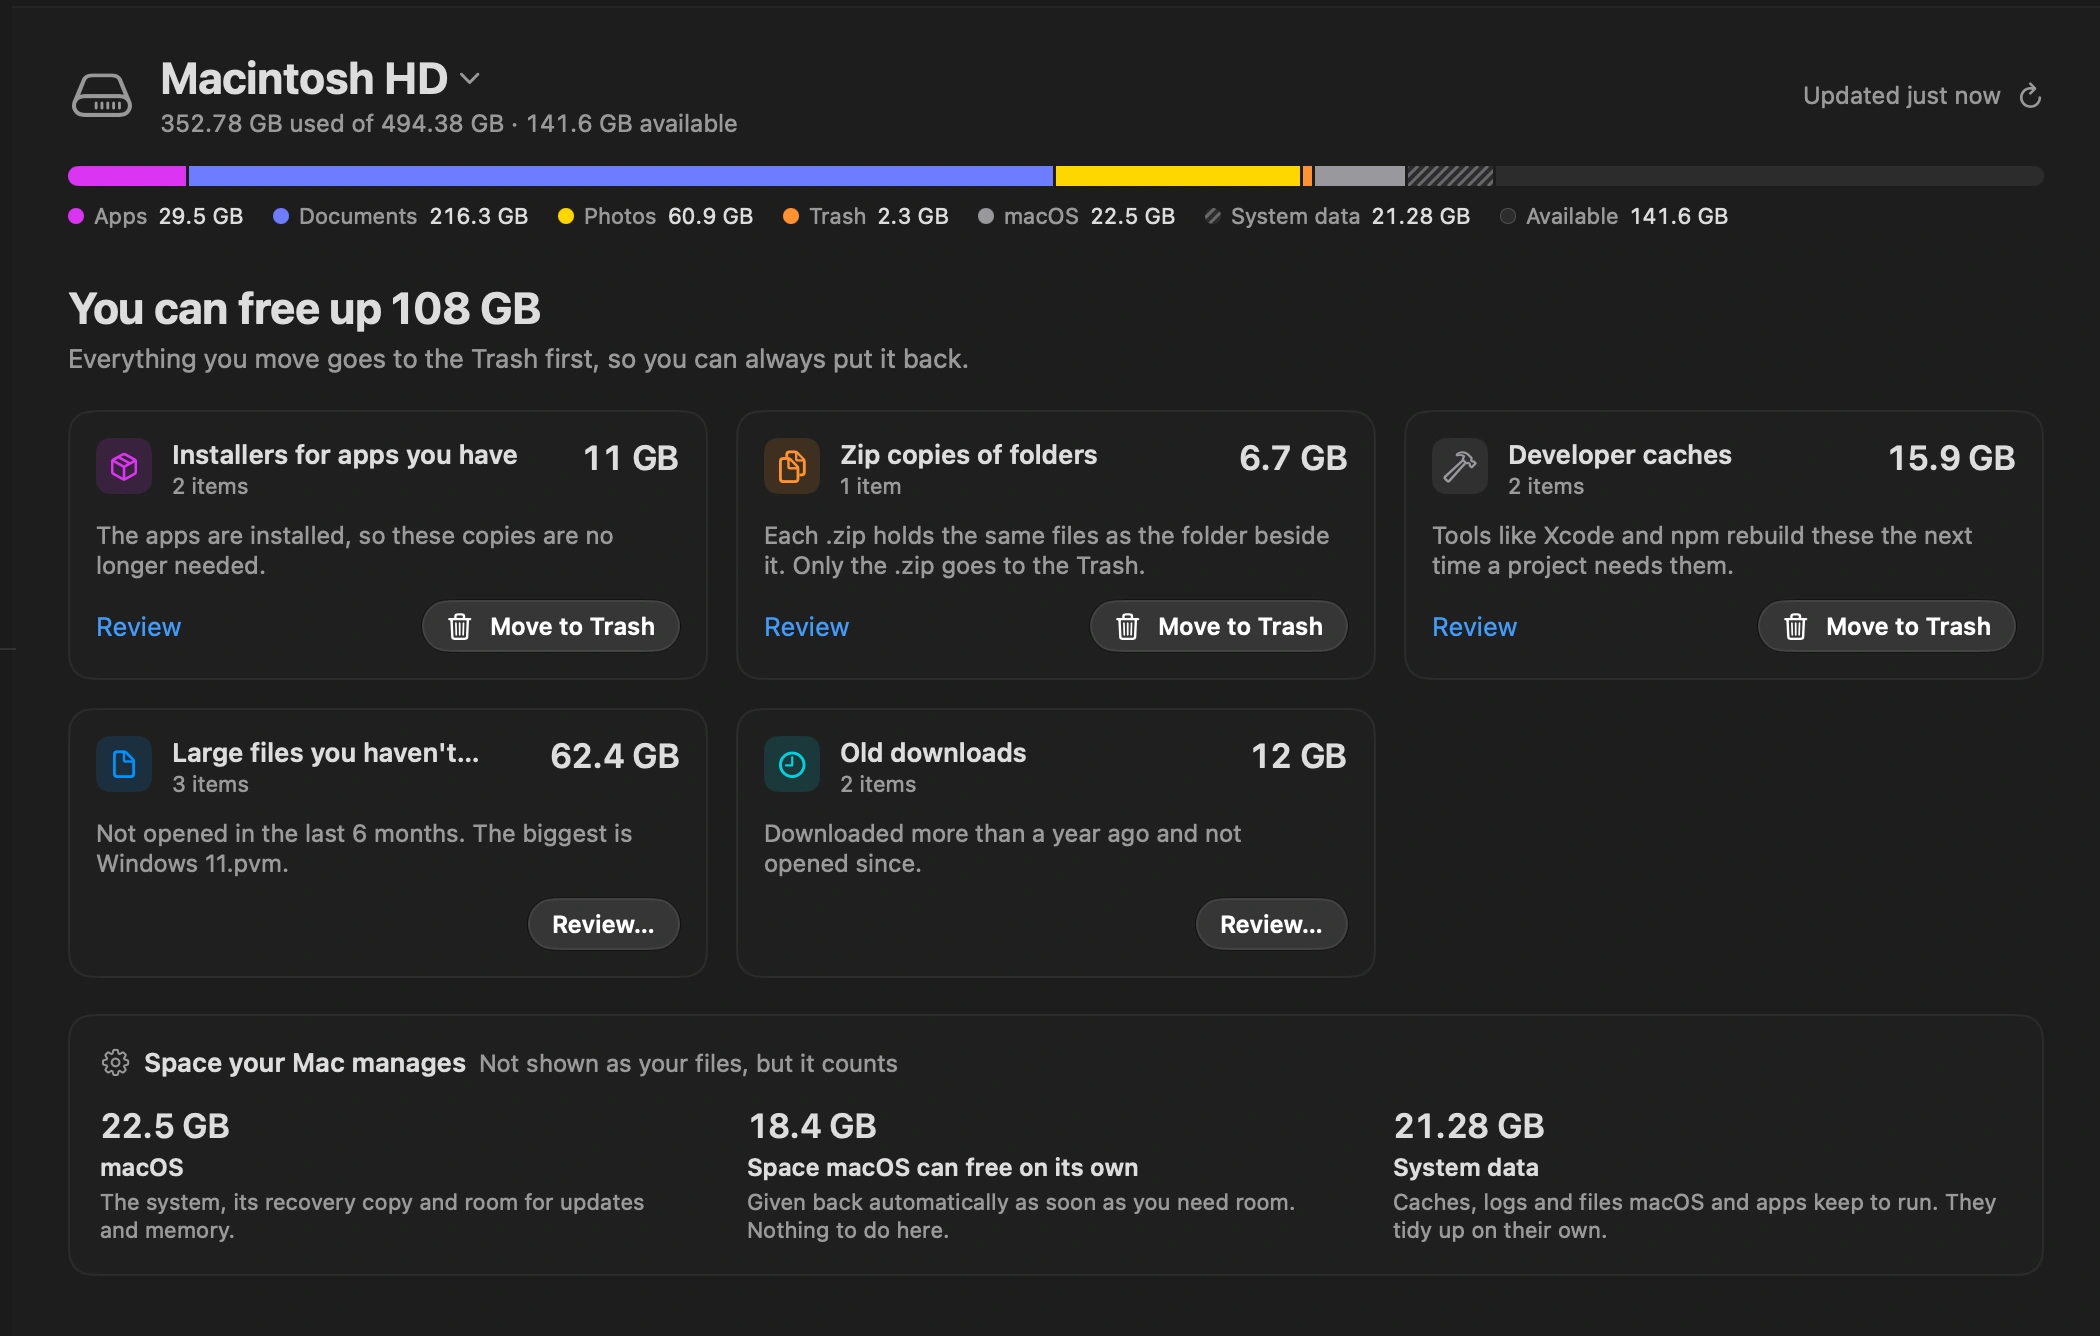Click the Photos 60.9 GB legend entry
The width and height of the screenshot is (2100, 1336).
point(655,216)
